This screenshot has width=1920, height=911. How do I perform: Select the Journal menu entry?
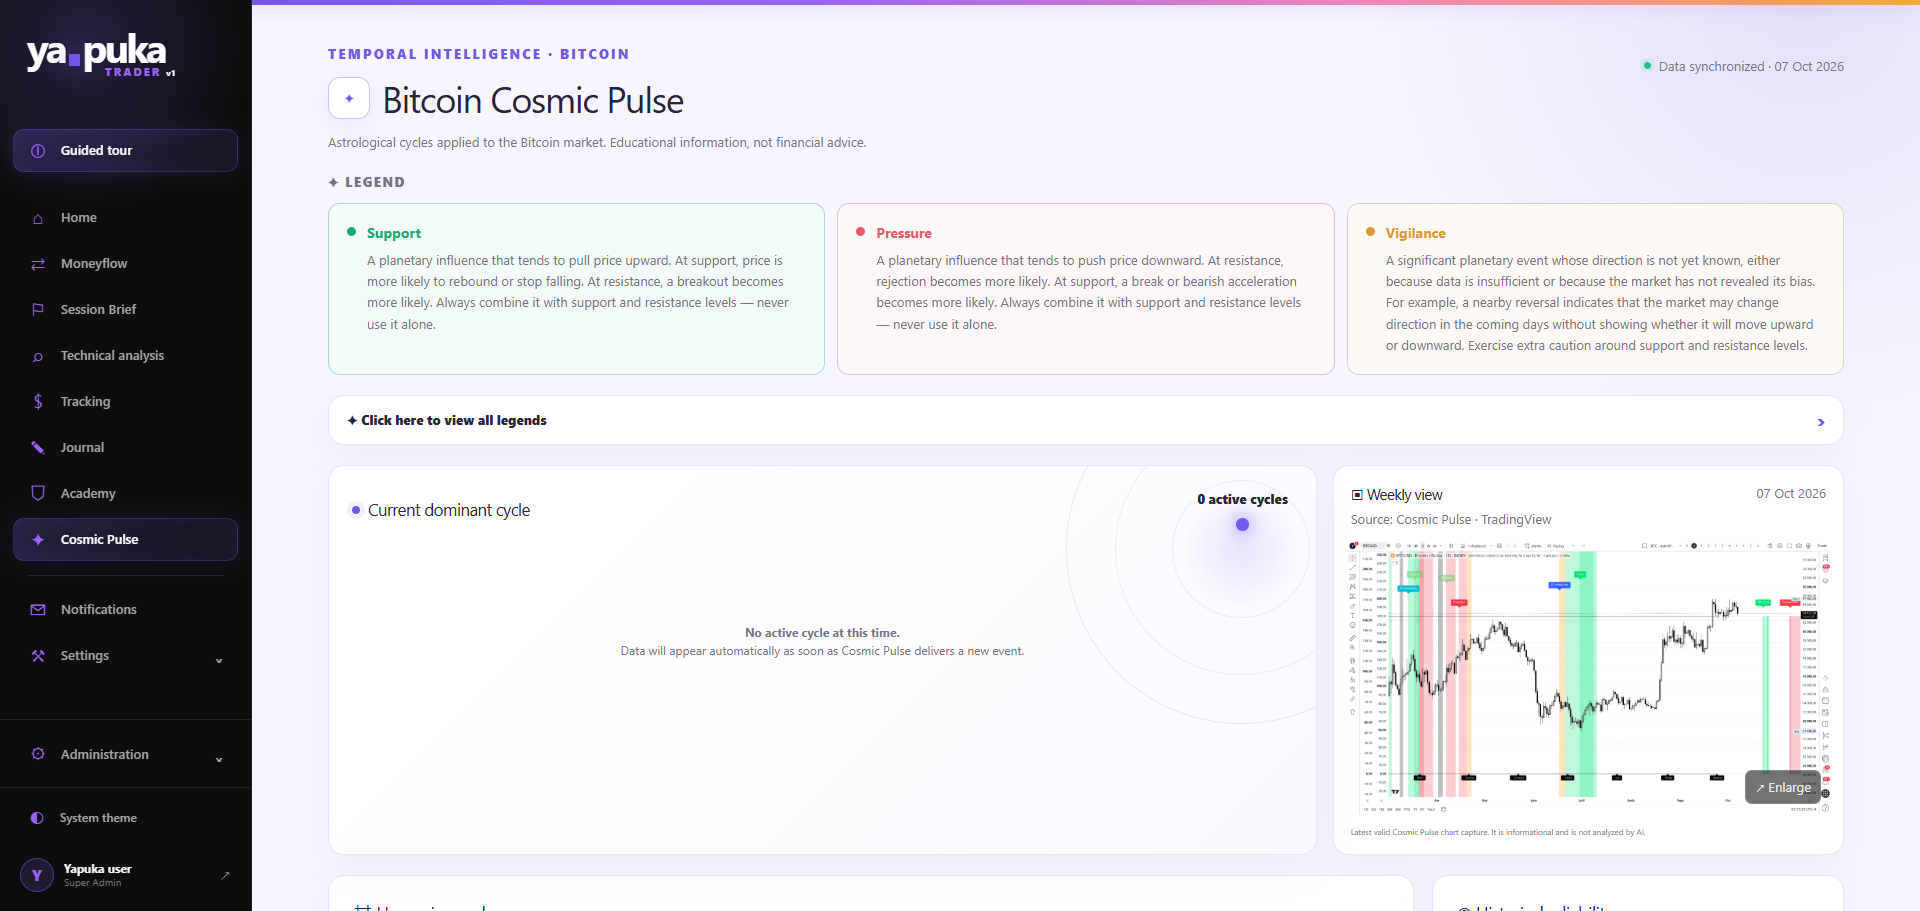tap(125, 448)
